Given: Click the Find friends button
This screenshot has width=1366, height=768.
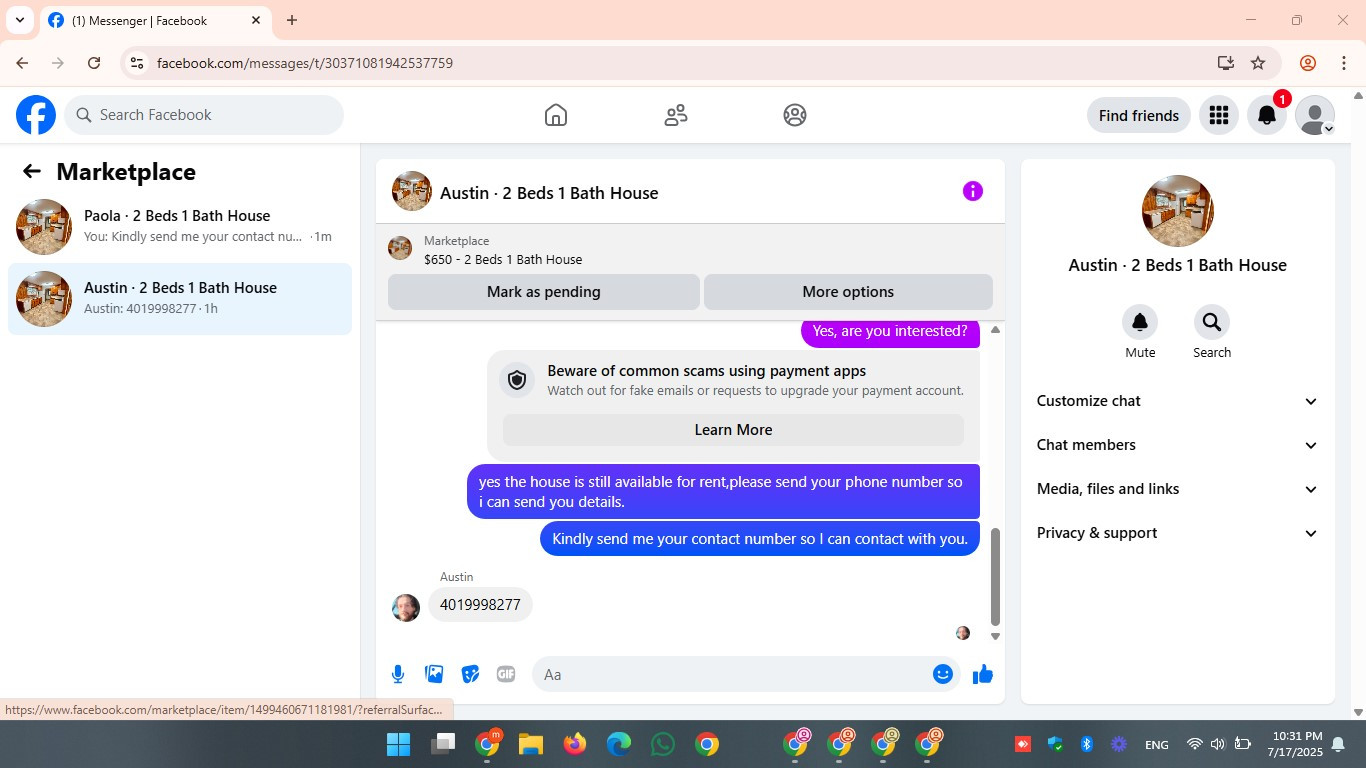Looking at the screenshot, I should [1139, 115].
